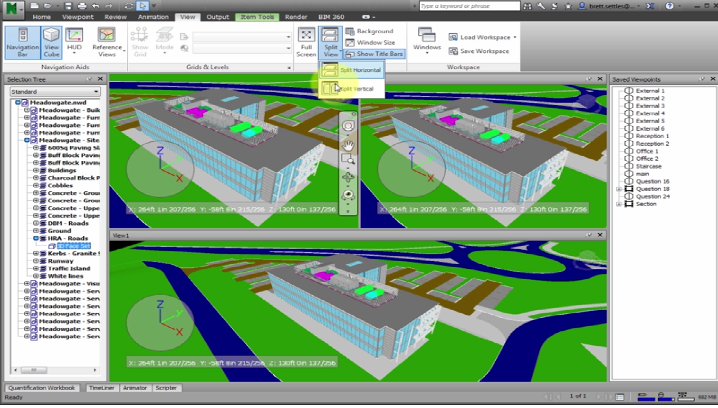Select the 3D Face Set tree item
The width and height of the screenshot is (718, 408).
click(x=73, y=246)
